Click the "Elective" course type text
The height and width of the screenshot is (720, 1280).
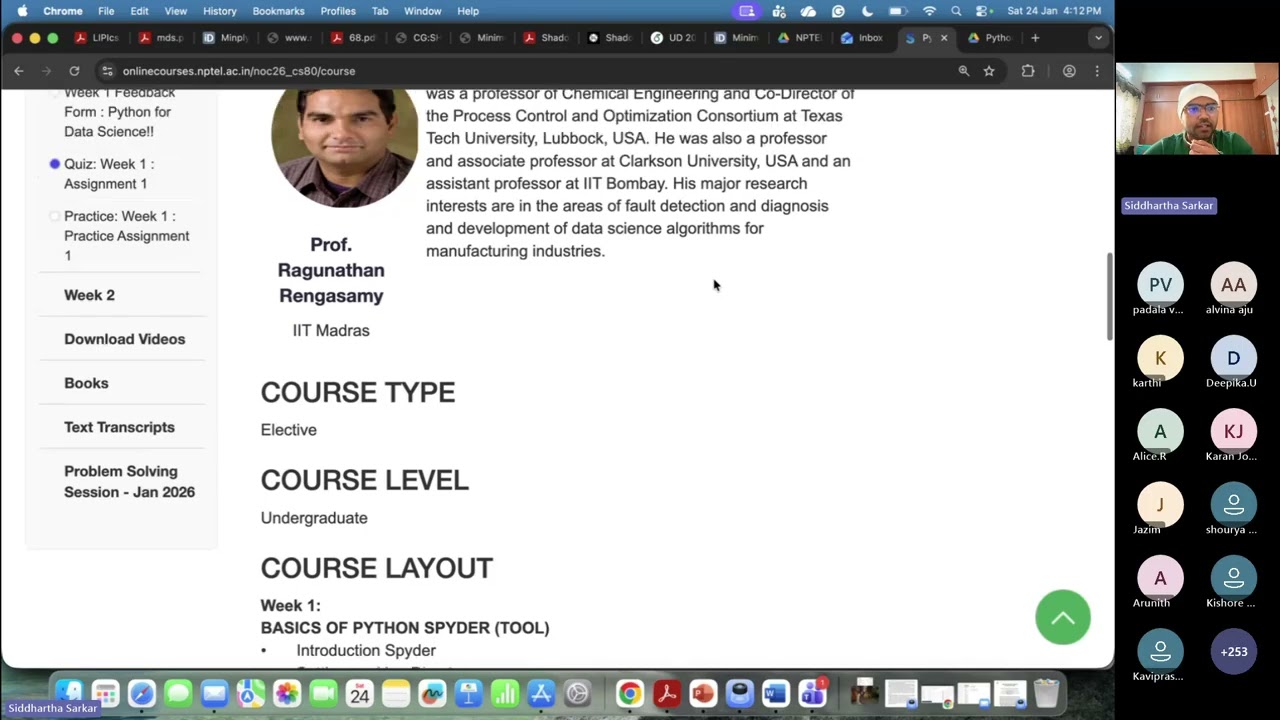point(289,430)
